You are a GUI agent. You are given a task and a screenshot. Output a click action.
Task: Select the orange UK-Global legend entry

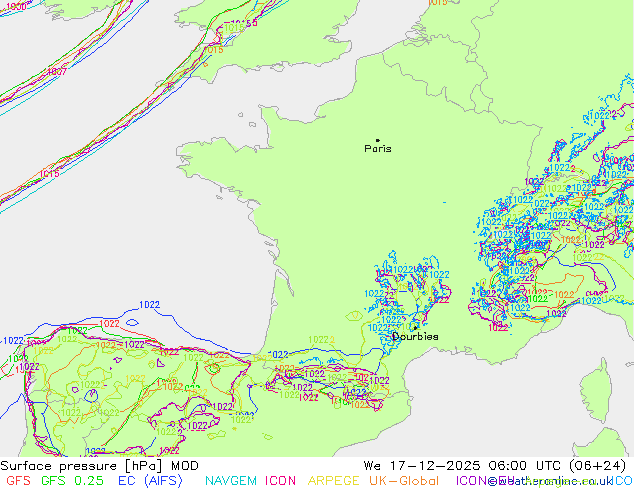pos(404,481)
